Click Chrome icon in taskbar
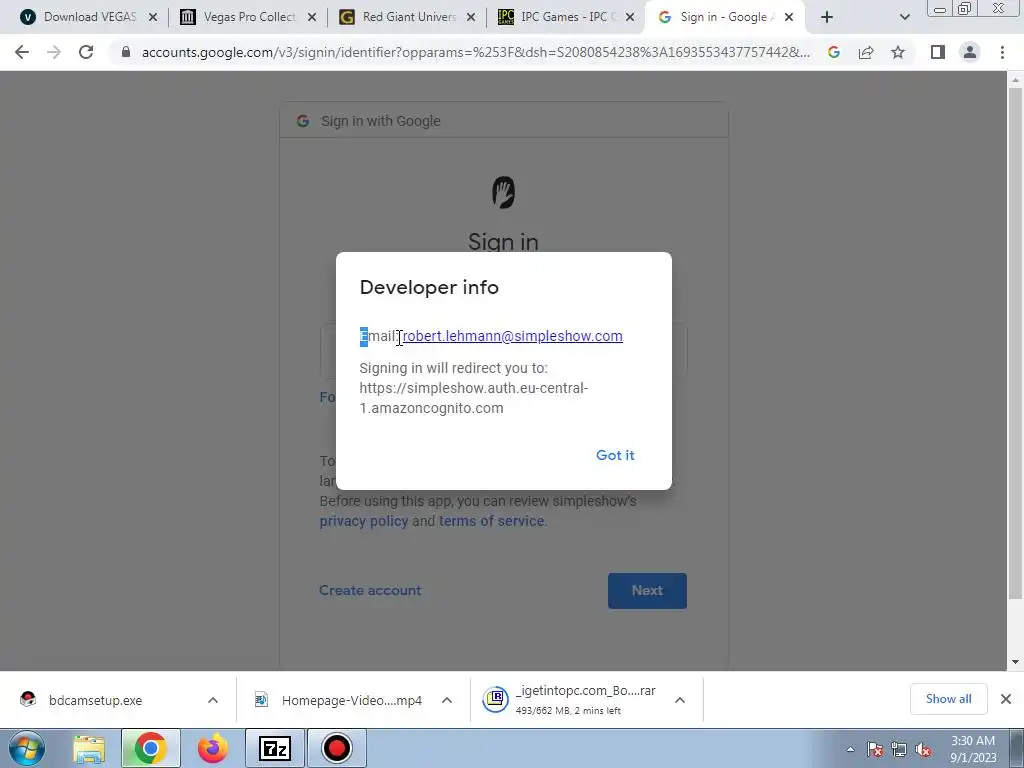Viewport: 1024px width, 768px height. tap(150, 748)
